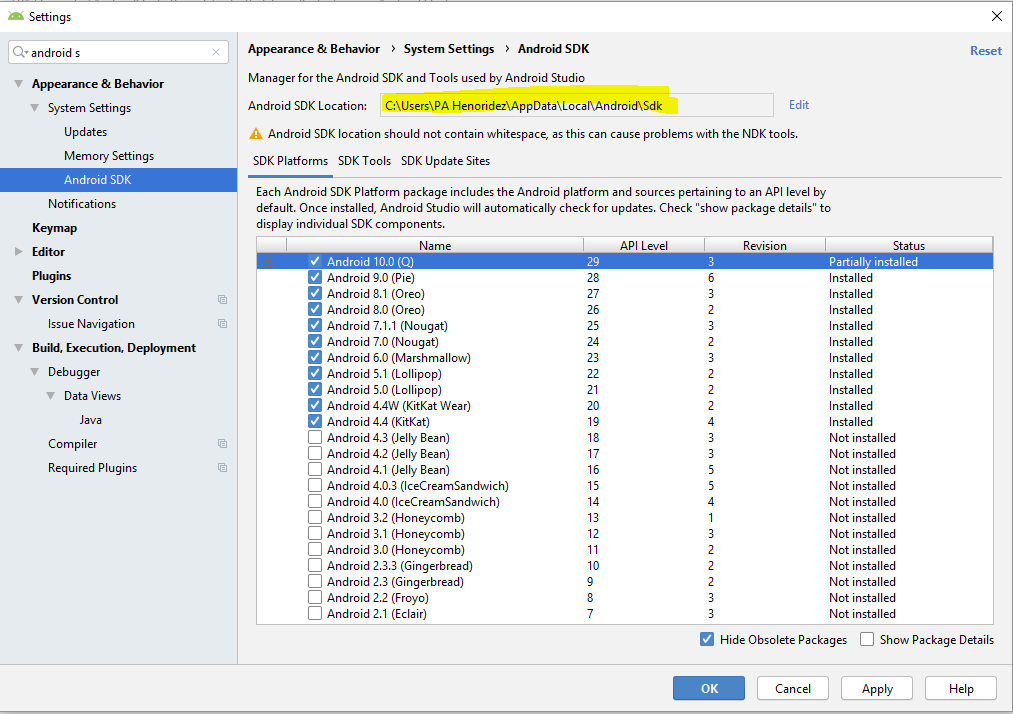1013x714 pixels.
Task: Check the Android 4.3 (Jelly Bean) checkbox
Action: [315, 438]
